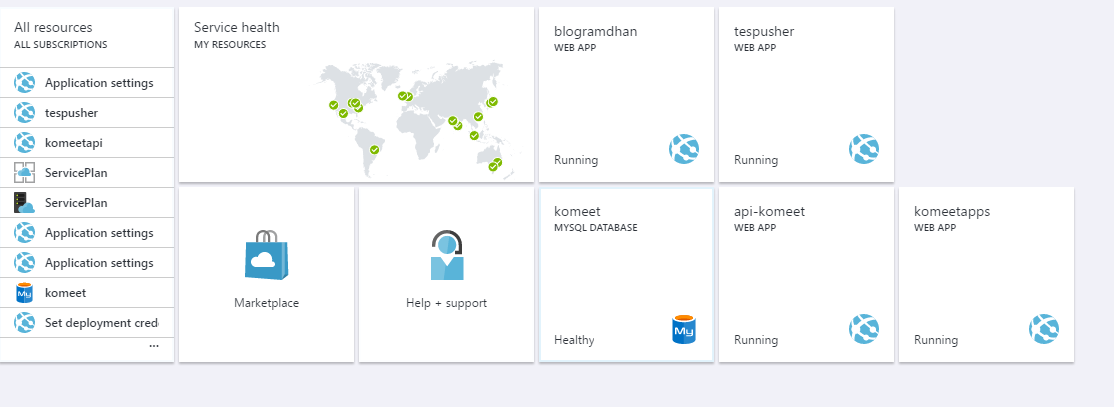Open the Marketplace label
This screenshot has height=407, width=1114.
coord(266,303)
